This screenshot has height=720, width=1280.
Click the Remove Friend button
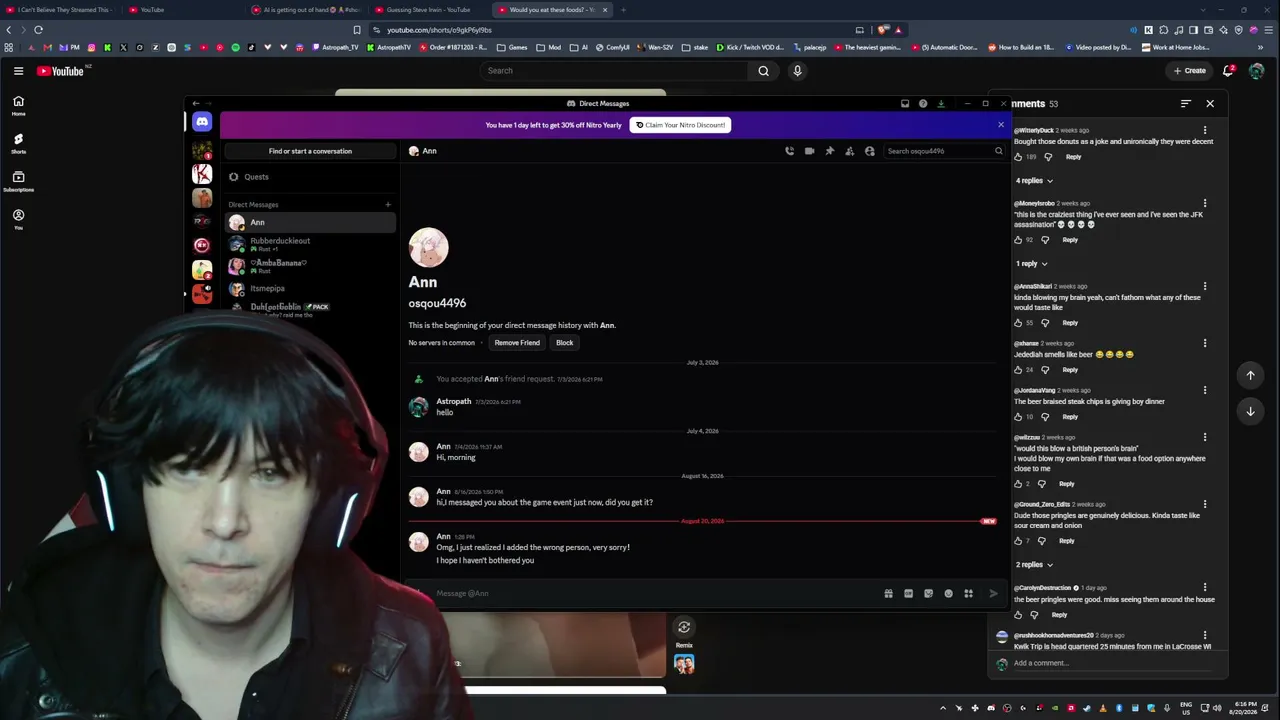point(517,343)
